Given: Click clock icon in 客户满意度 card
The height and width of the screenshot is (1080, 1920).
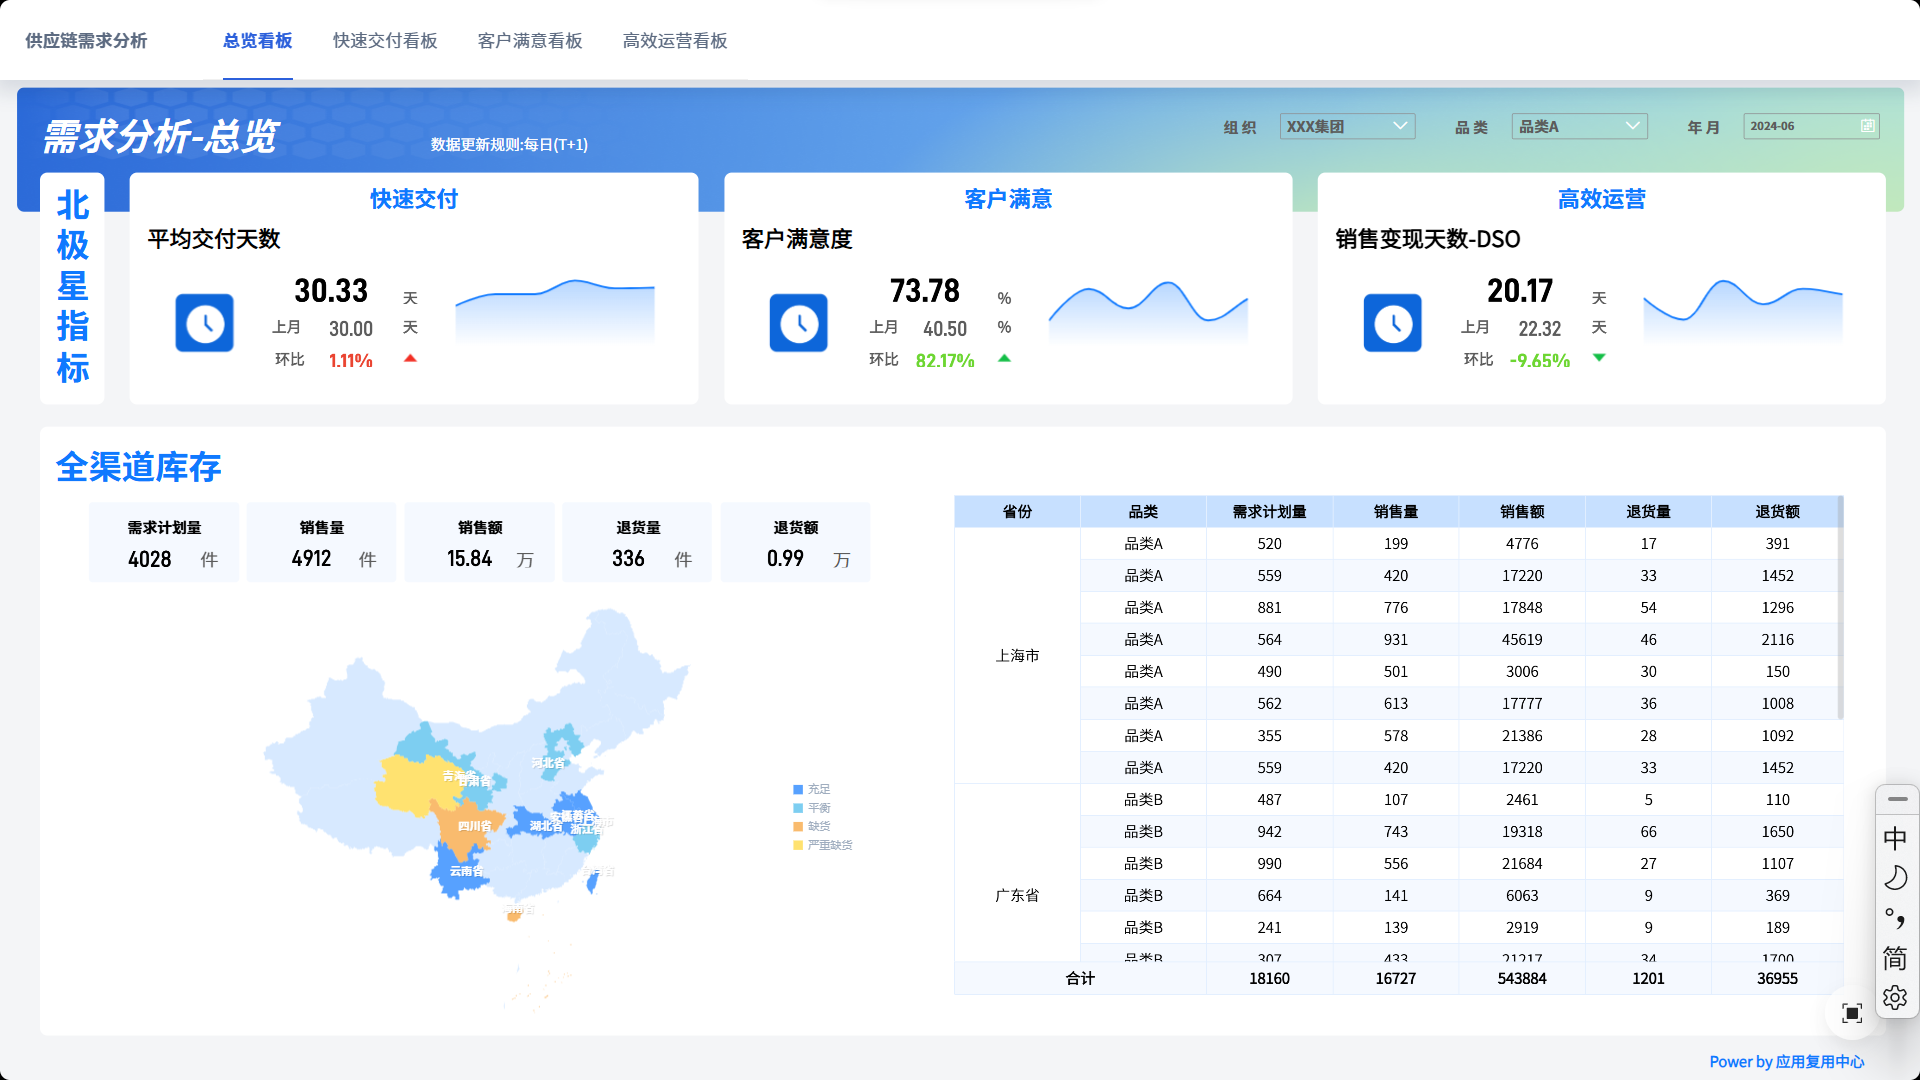Looking at the screenshot, I should [798, 323].
